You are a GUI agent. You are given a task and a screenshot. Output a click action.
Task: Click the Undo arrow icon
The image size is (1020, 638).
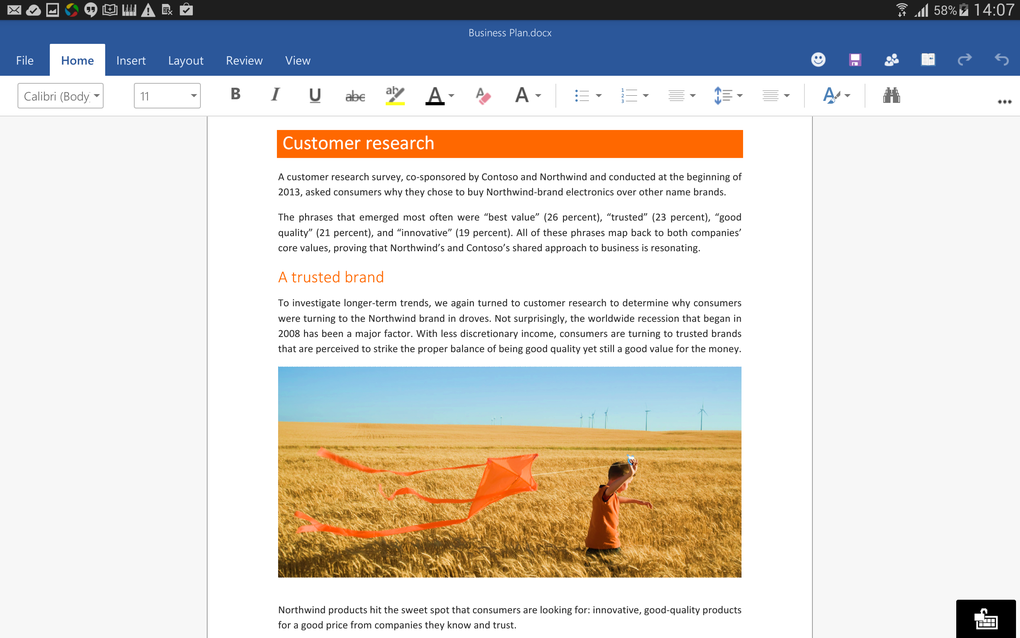(1001, 60)
